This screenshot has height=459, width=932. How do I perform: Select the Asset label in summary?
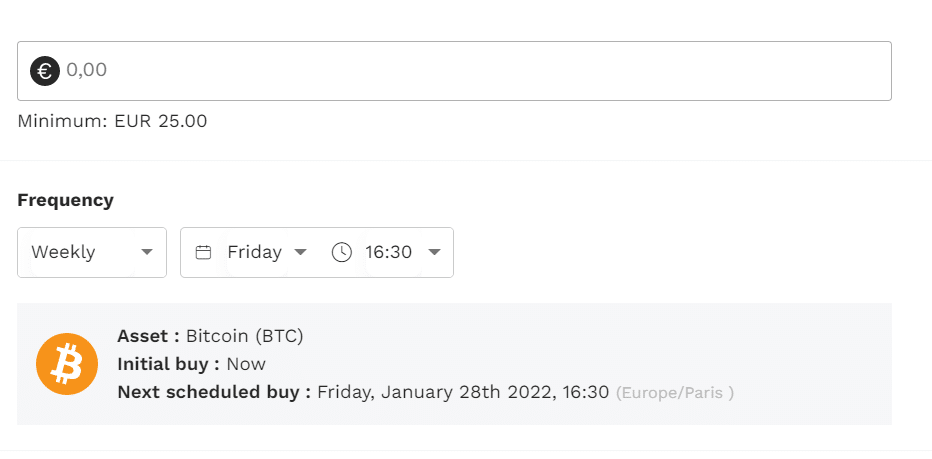[149, 336]
